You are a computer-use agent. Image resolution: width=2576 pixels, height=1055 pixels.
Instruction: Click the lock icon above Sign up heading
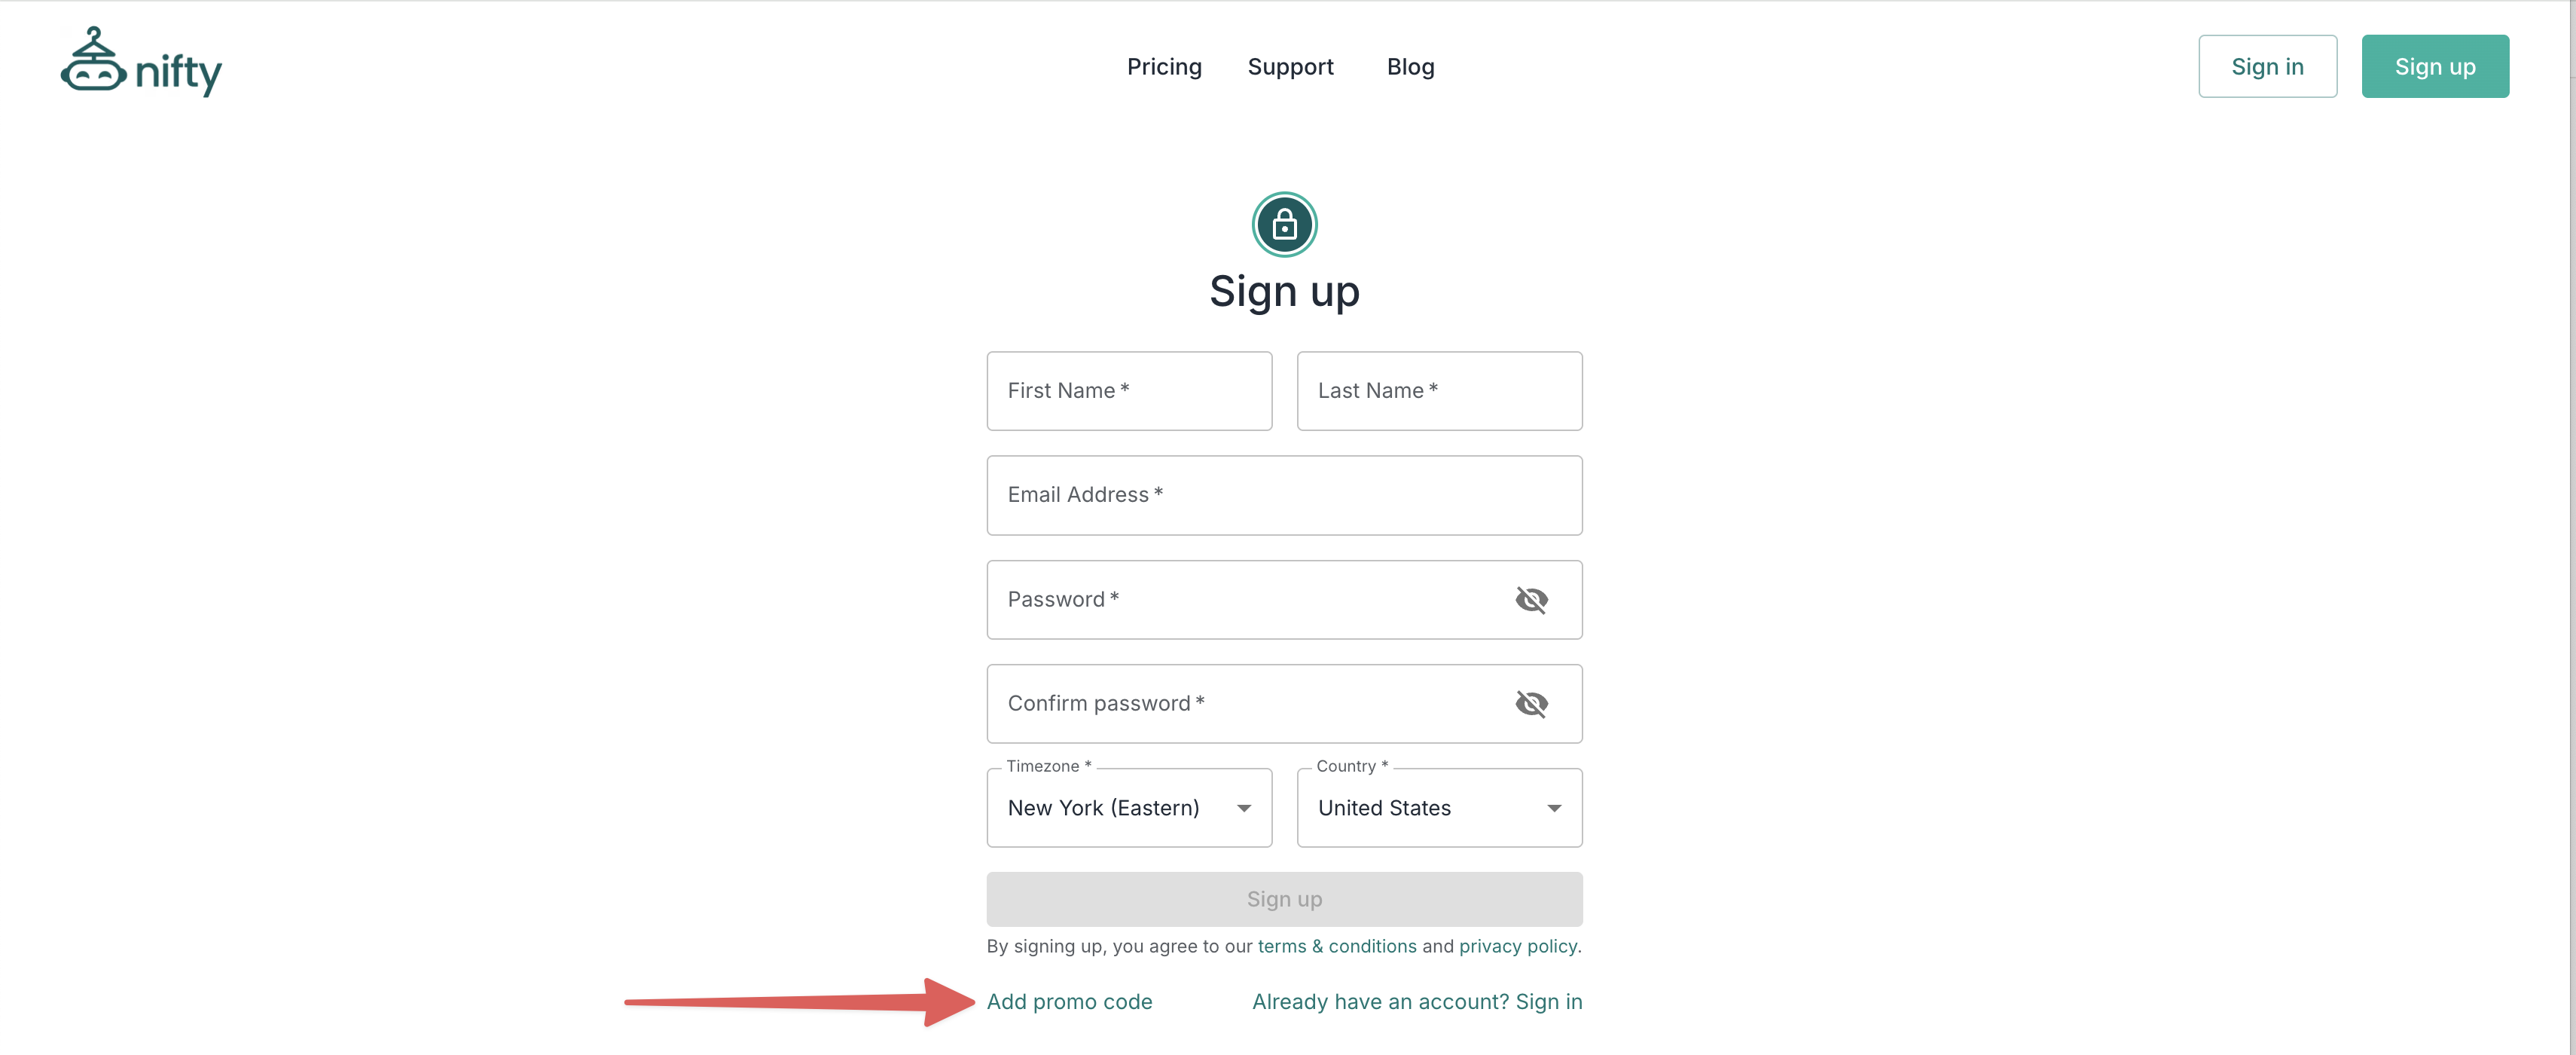click(x=1284, y=224)
